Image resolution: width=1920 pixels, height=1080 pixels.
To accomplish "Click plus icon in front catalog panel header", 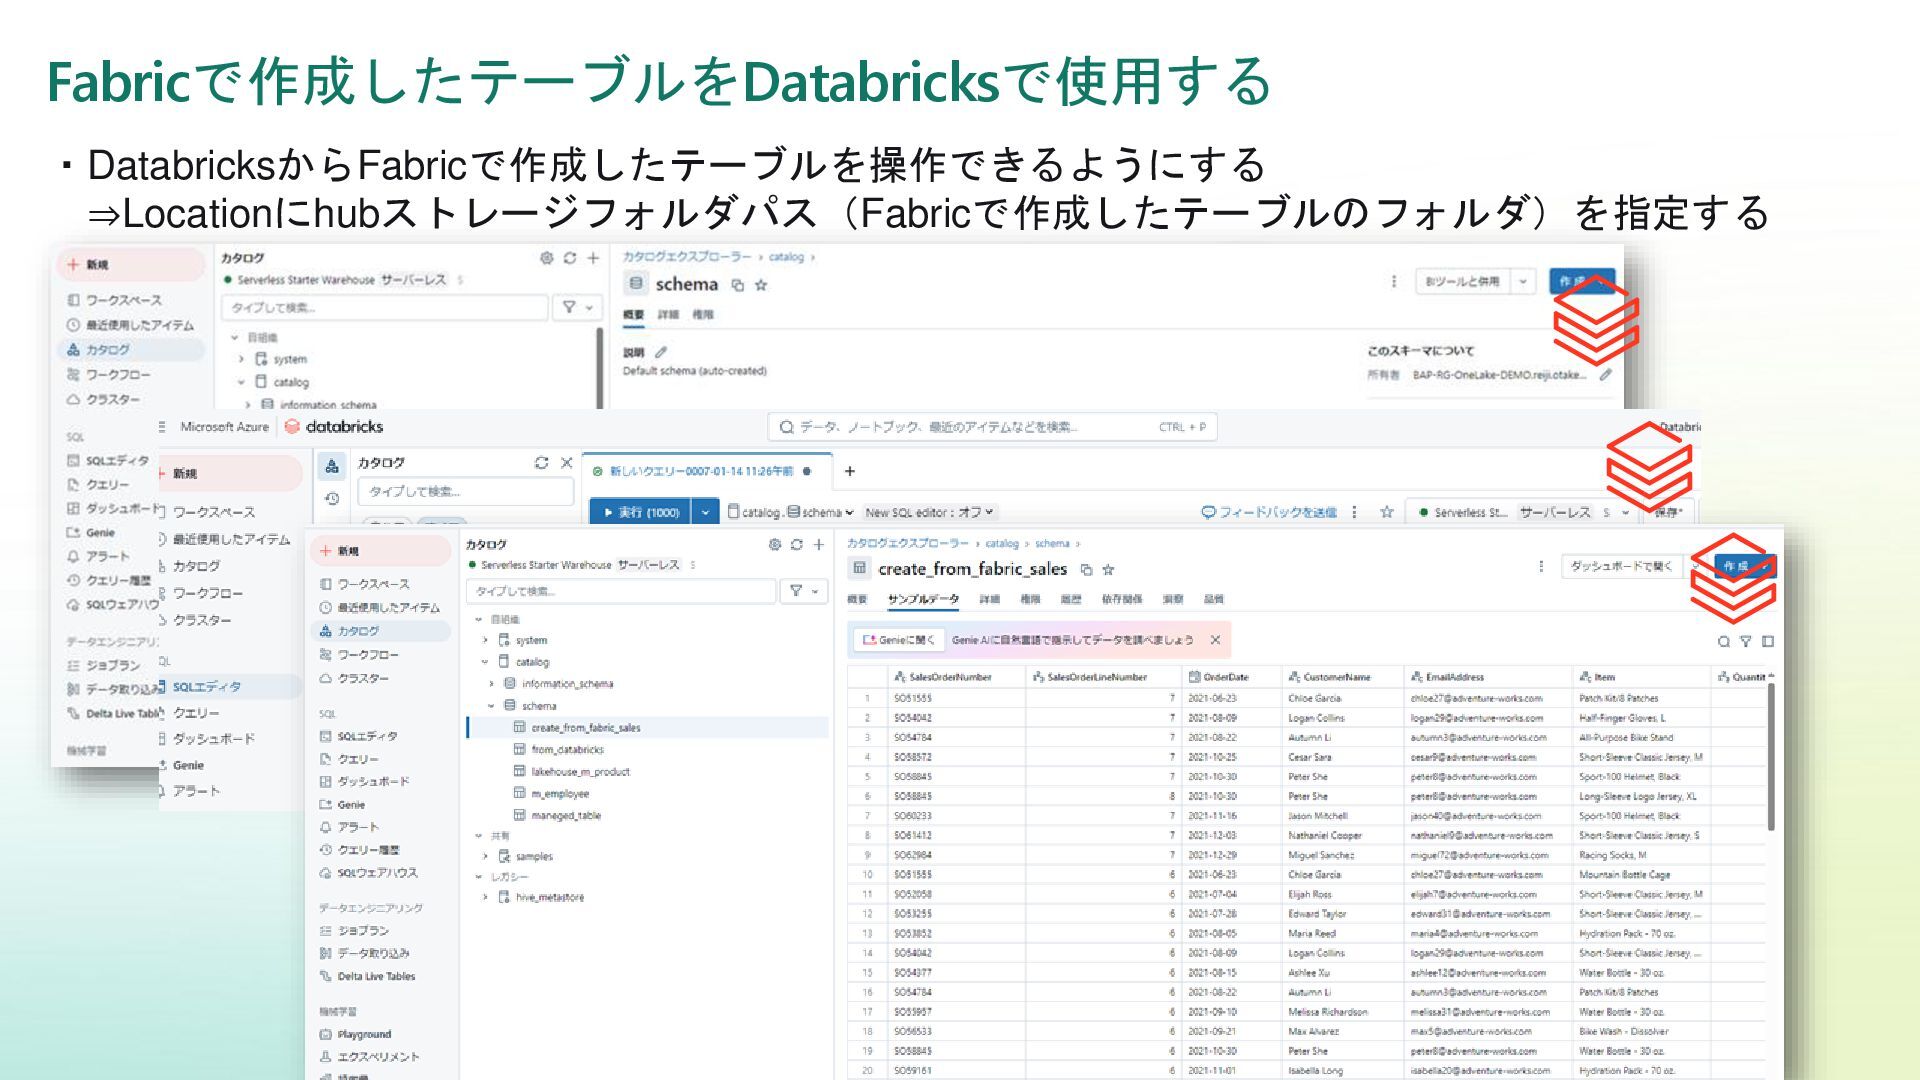I will click(x=818, y=545).
